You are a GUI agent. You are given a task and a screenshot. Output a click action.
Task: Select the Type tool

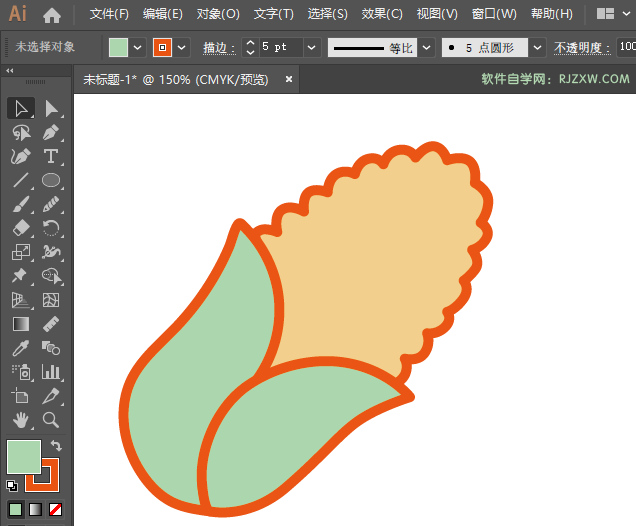[x=51, y=157]
